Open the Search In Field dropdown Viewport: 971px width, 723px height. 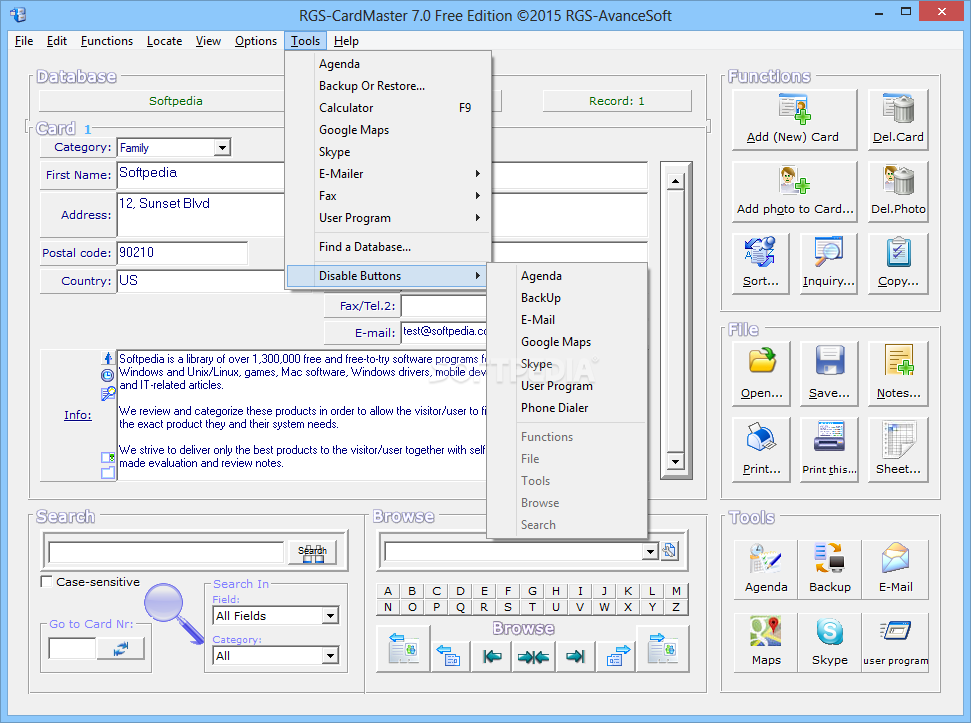click(331, 616)
